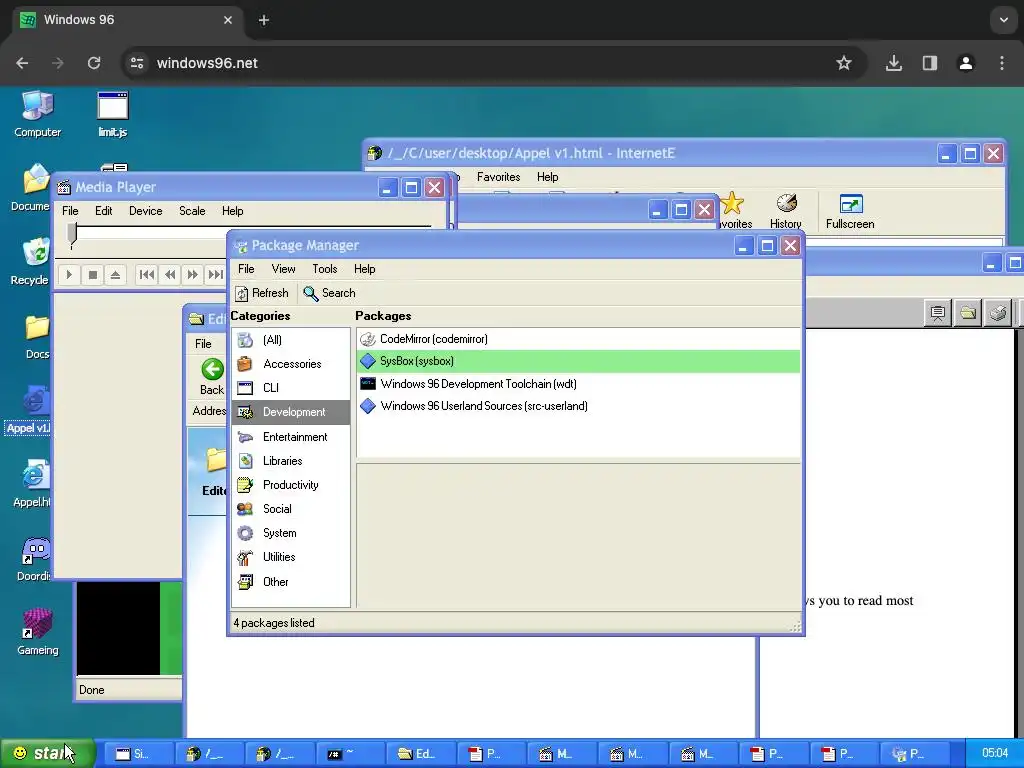1024x768 pixels.
Task: Select the Productivity category
Action: click(291, 485)
